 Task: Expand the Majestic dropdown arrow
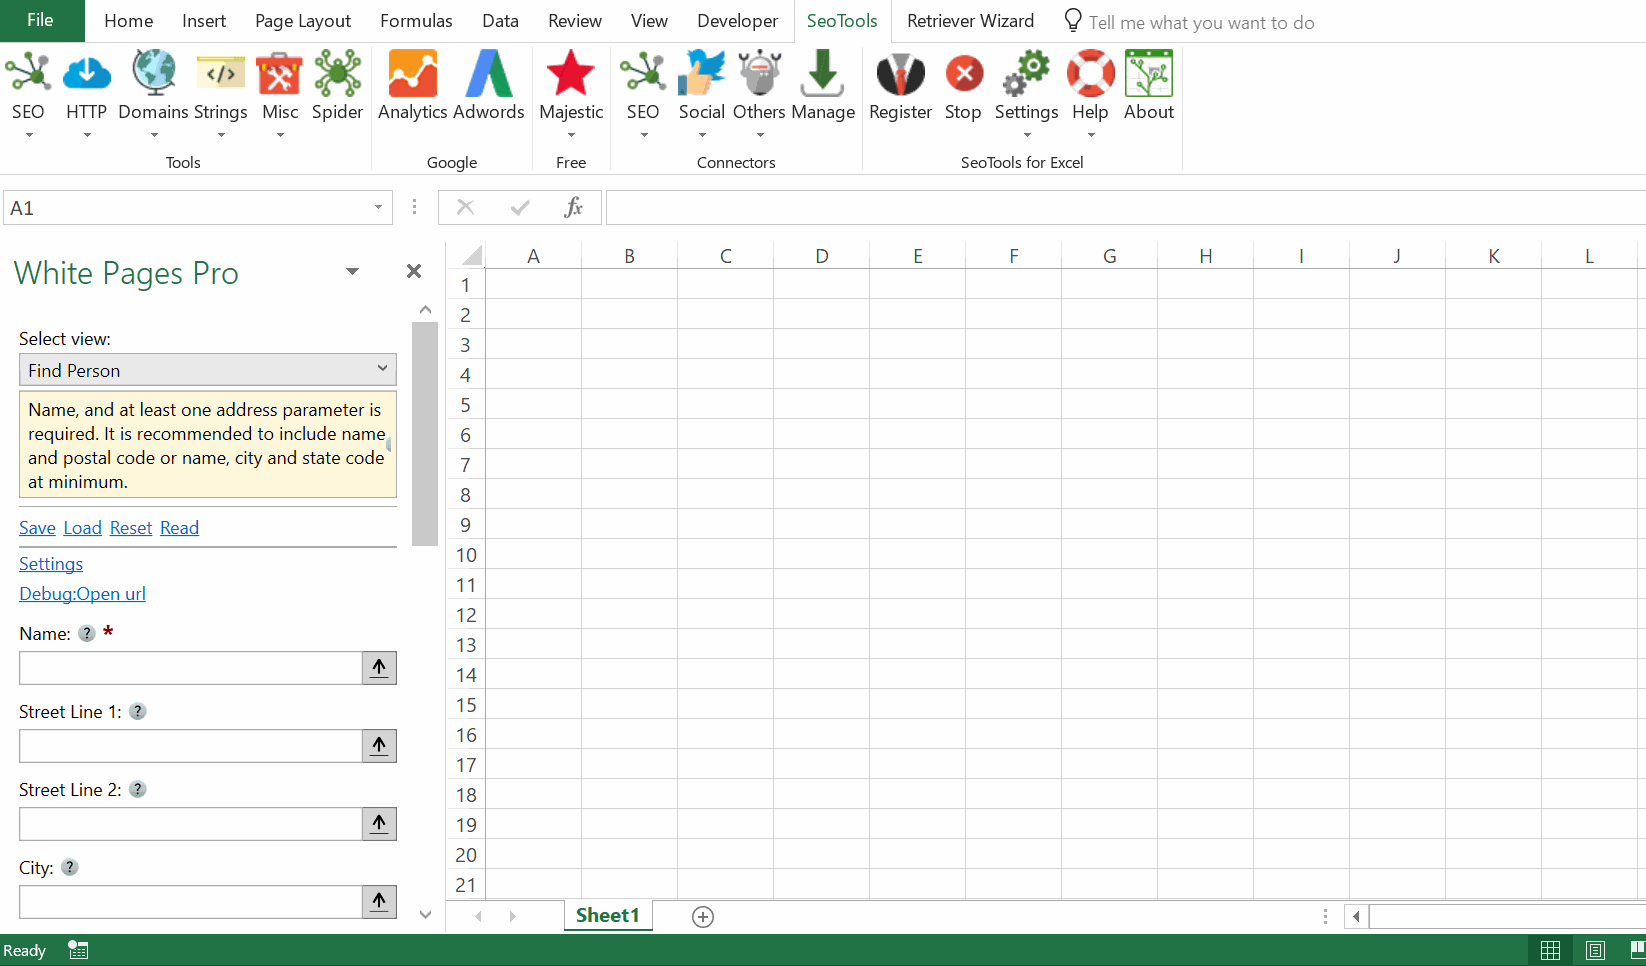click(571, 135)
